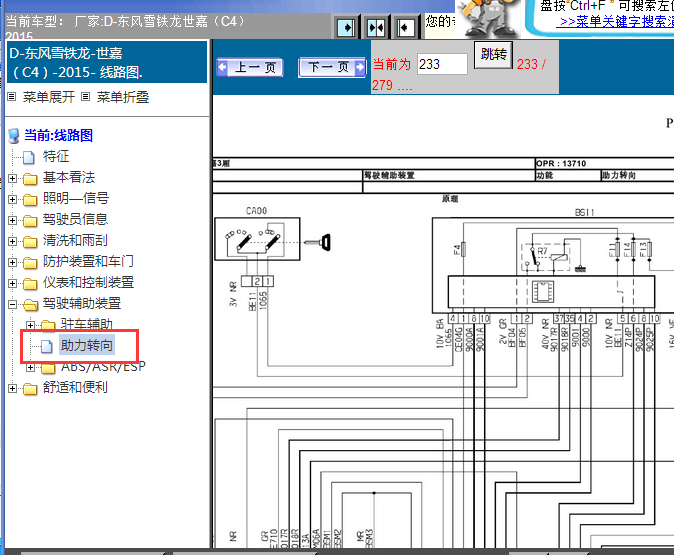This screenshot has width=674, height=555.
Task: Select the 照明—信号 folder label
Action: point(76,198)
